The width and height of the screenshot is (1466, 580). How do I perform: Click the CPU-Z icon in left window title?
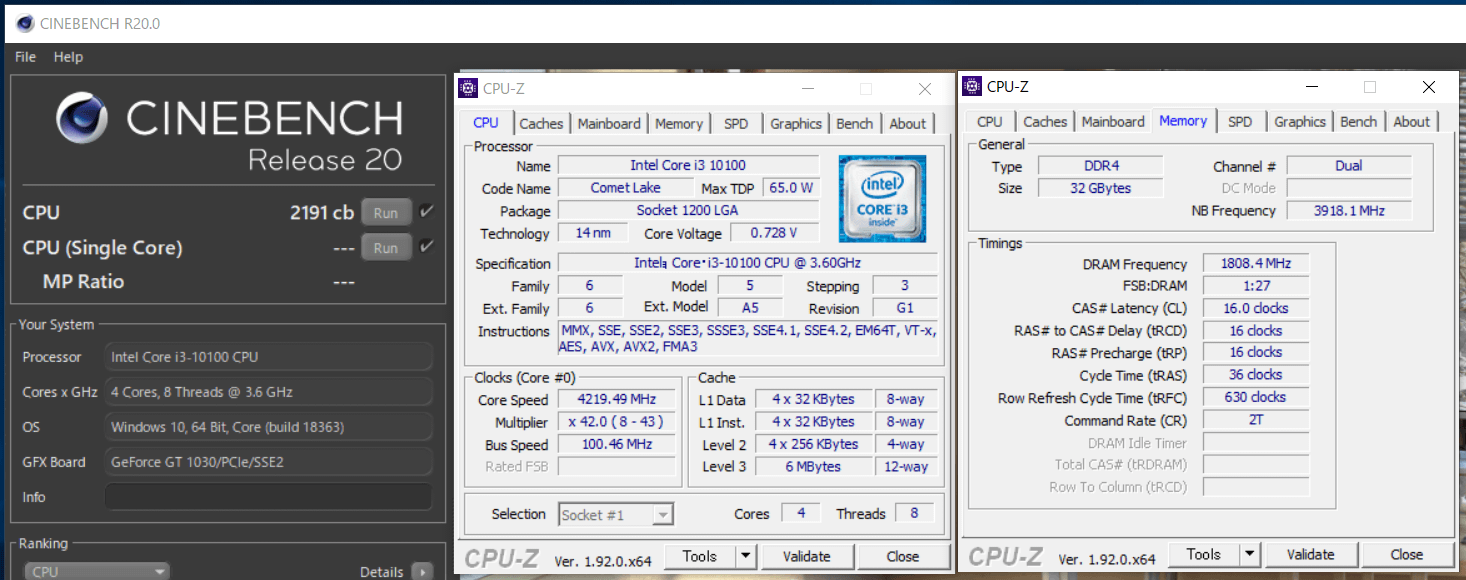click(x=468, y=88)
